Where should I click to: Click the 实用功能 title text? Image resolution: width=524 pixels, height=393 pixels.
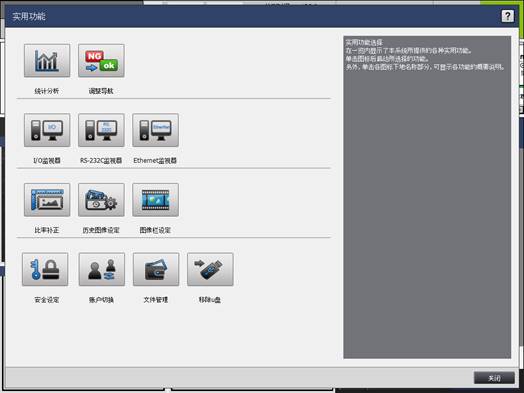click(29, 16)
